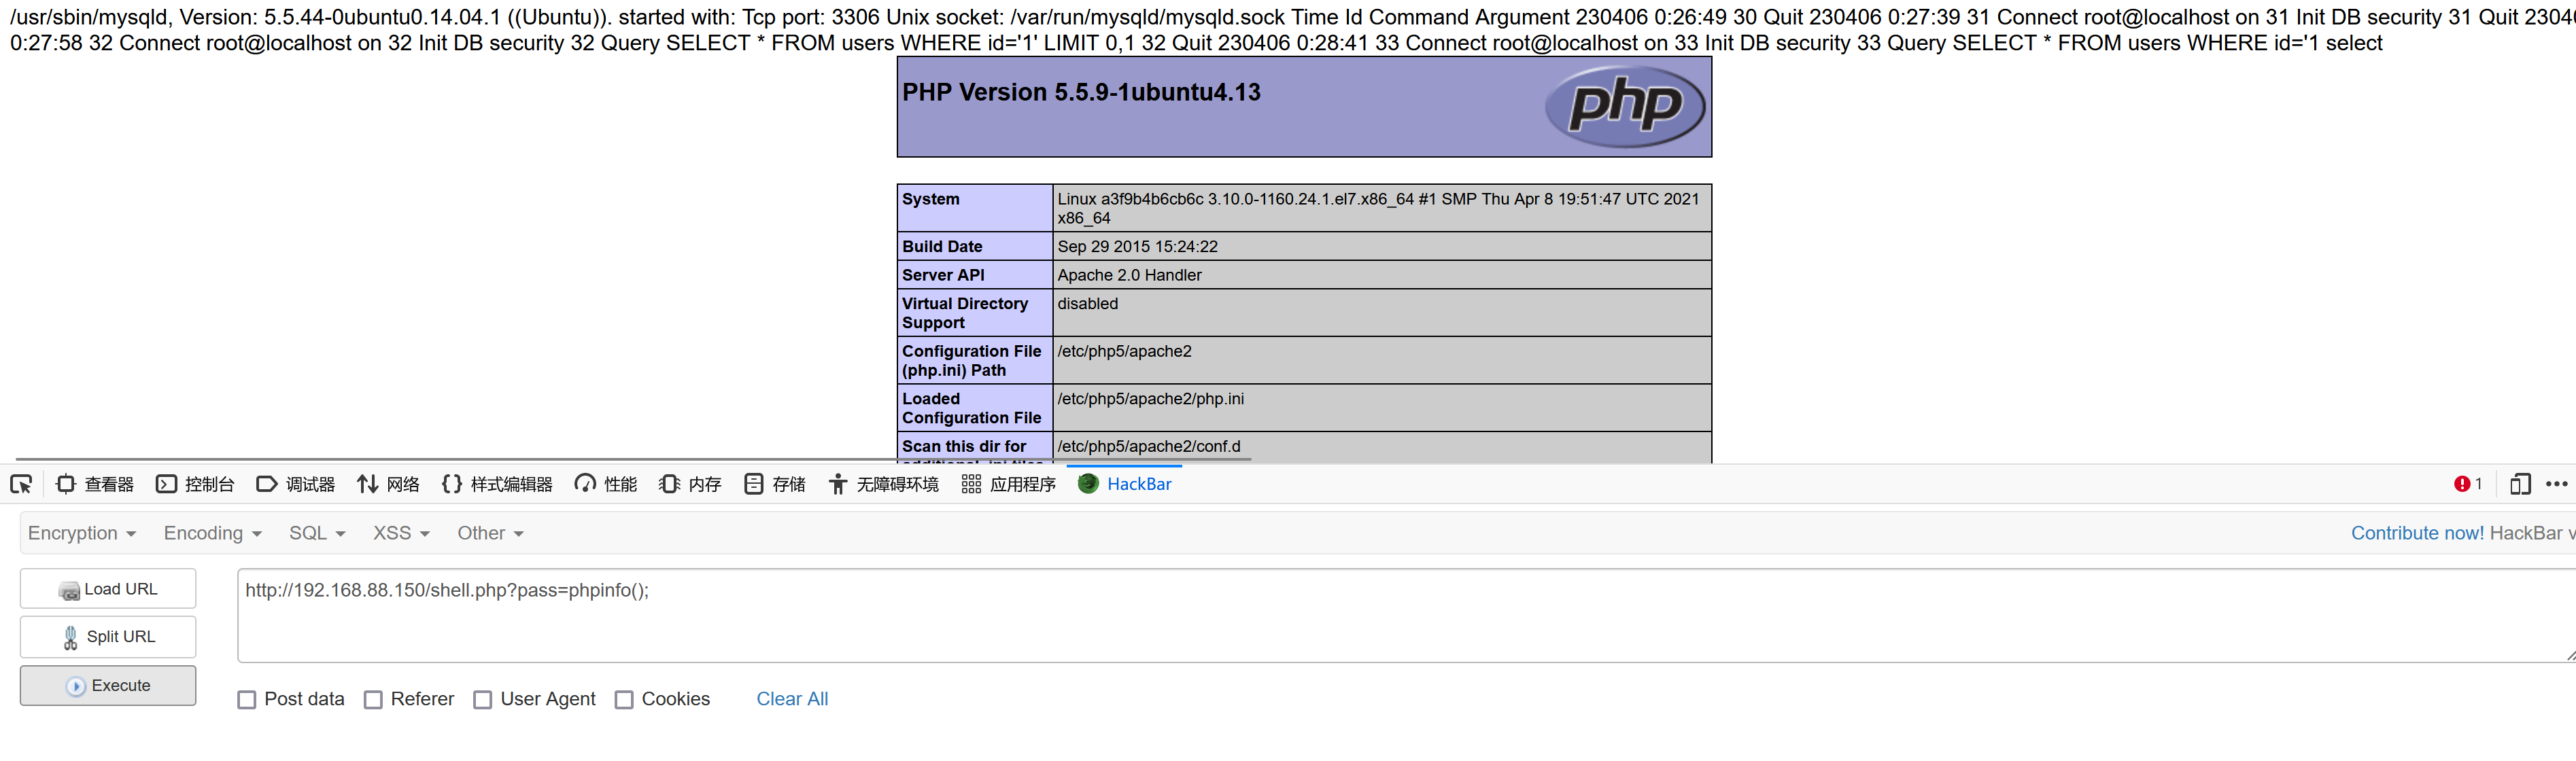The image size is (2576, 761).
Task: Open the Console (控制台) panel
Action: 195,485
